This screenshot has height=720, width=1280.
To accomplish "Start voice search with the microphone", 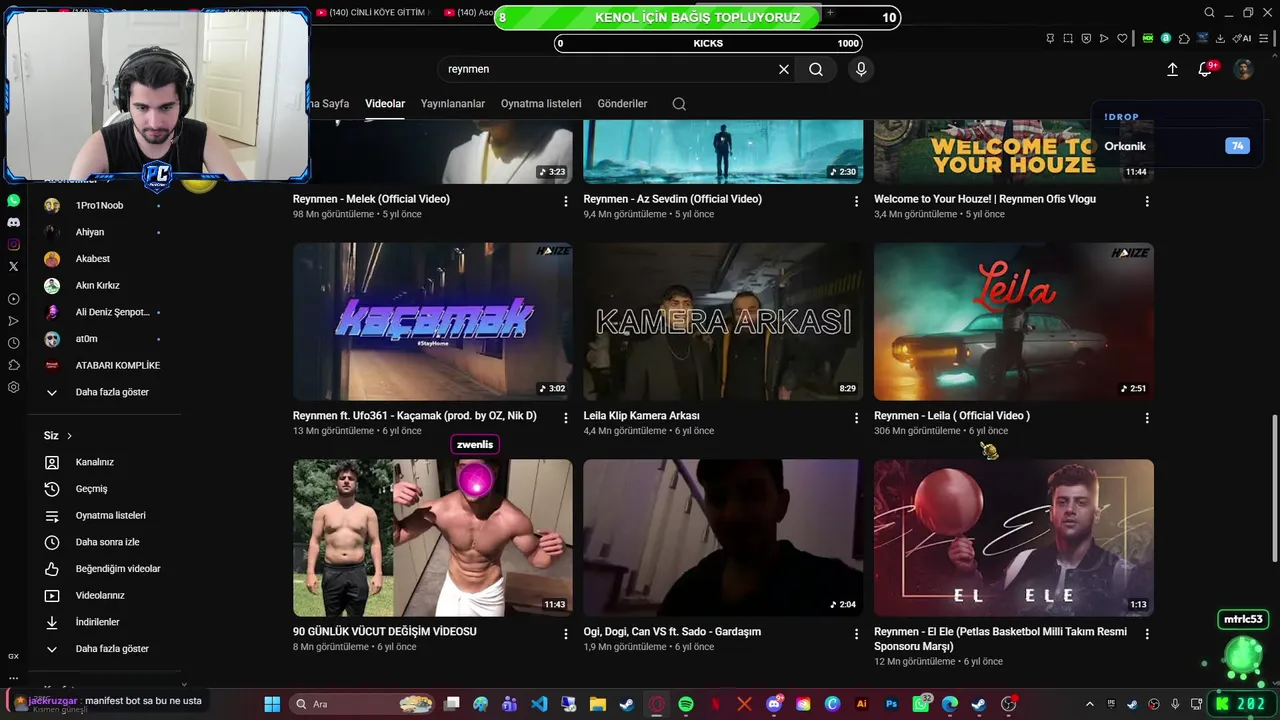I will 861,69.
